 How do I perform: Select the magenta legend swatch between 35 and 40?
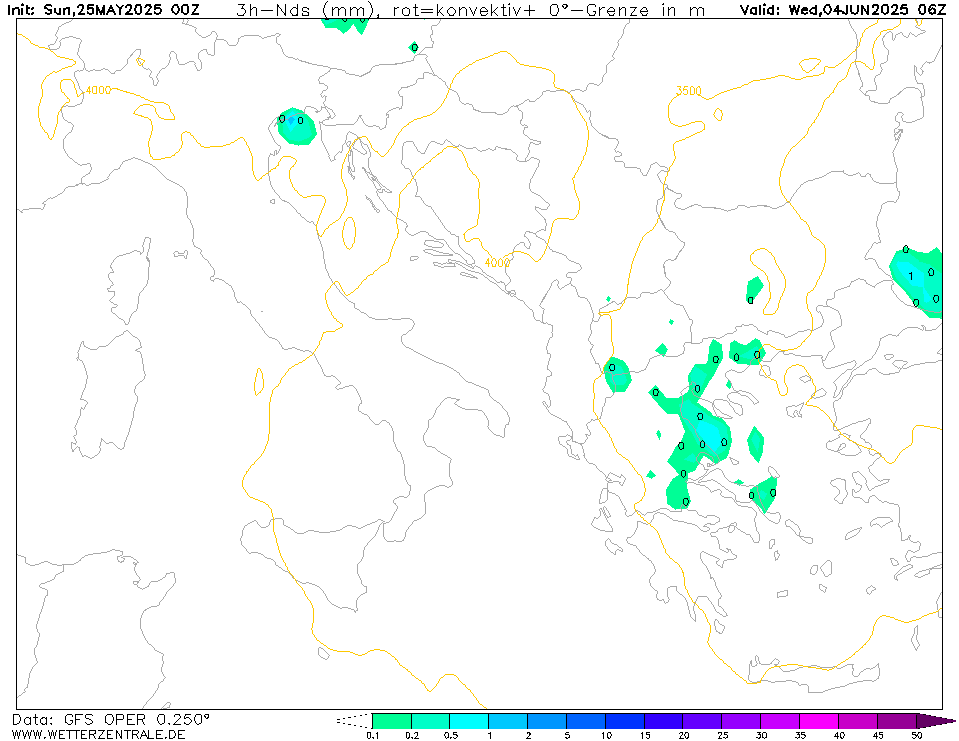click(x=819, y=721)
